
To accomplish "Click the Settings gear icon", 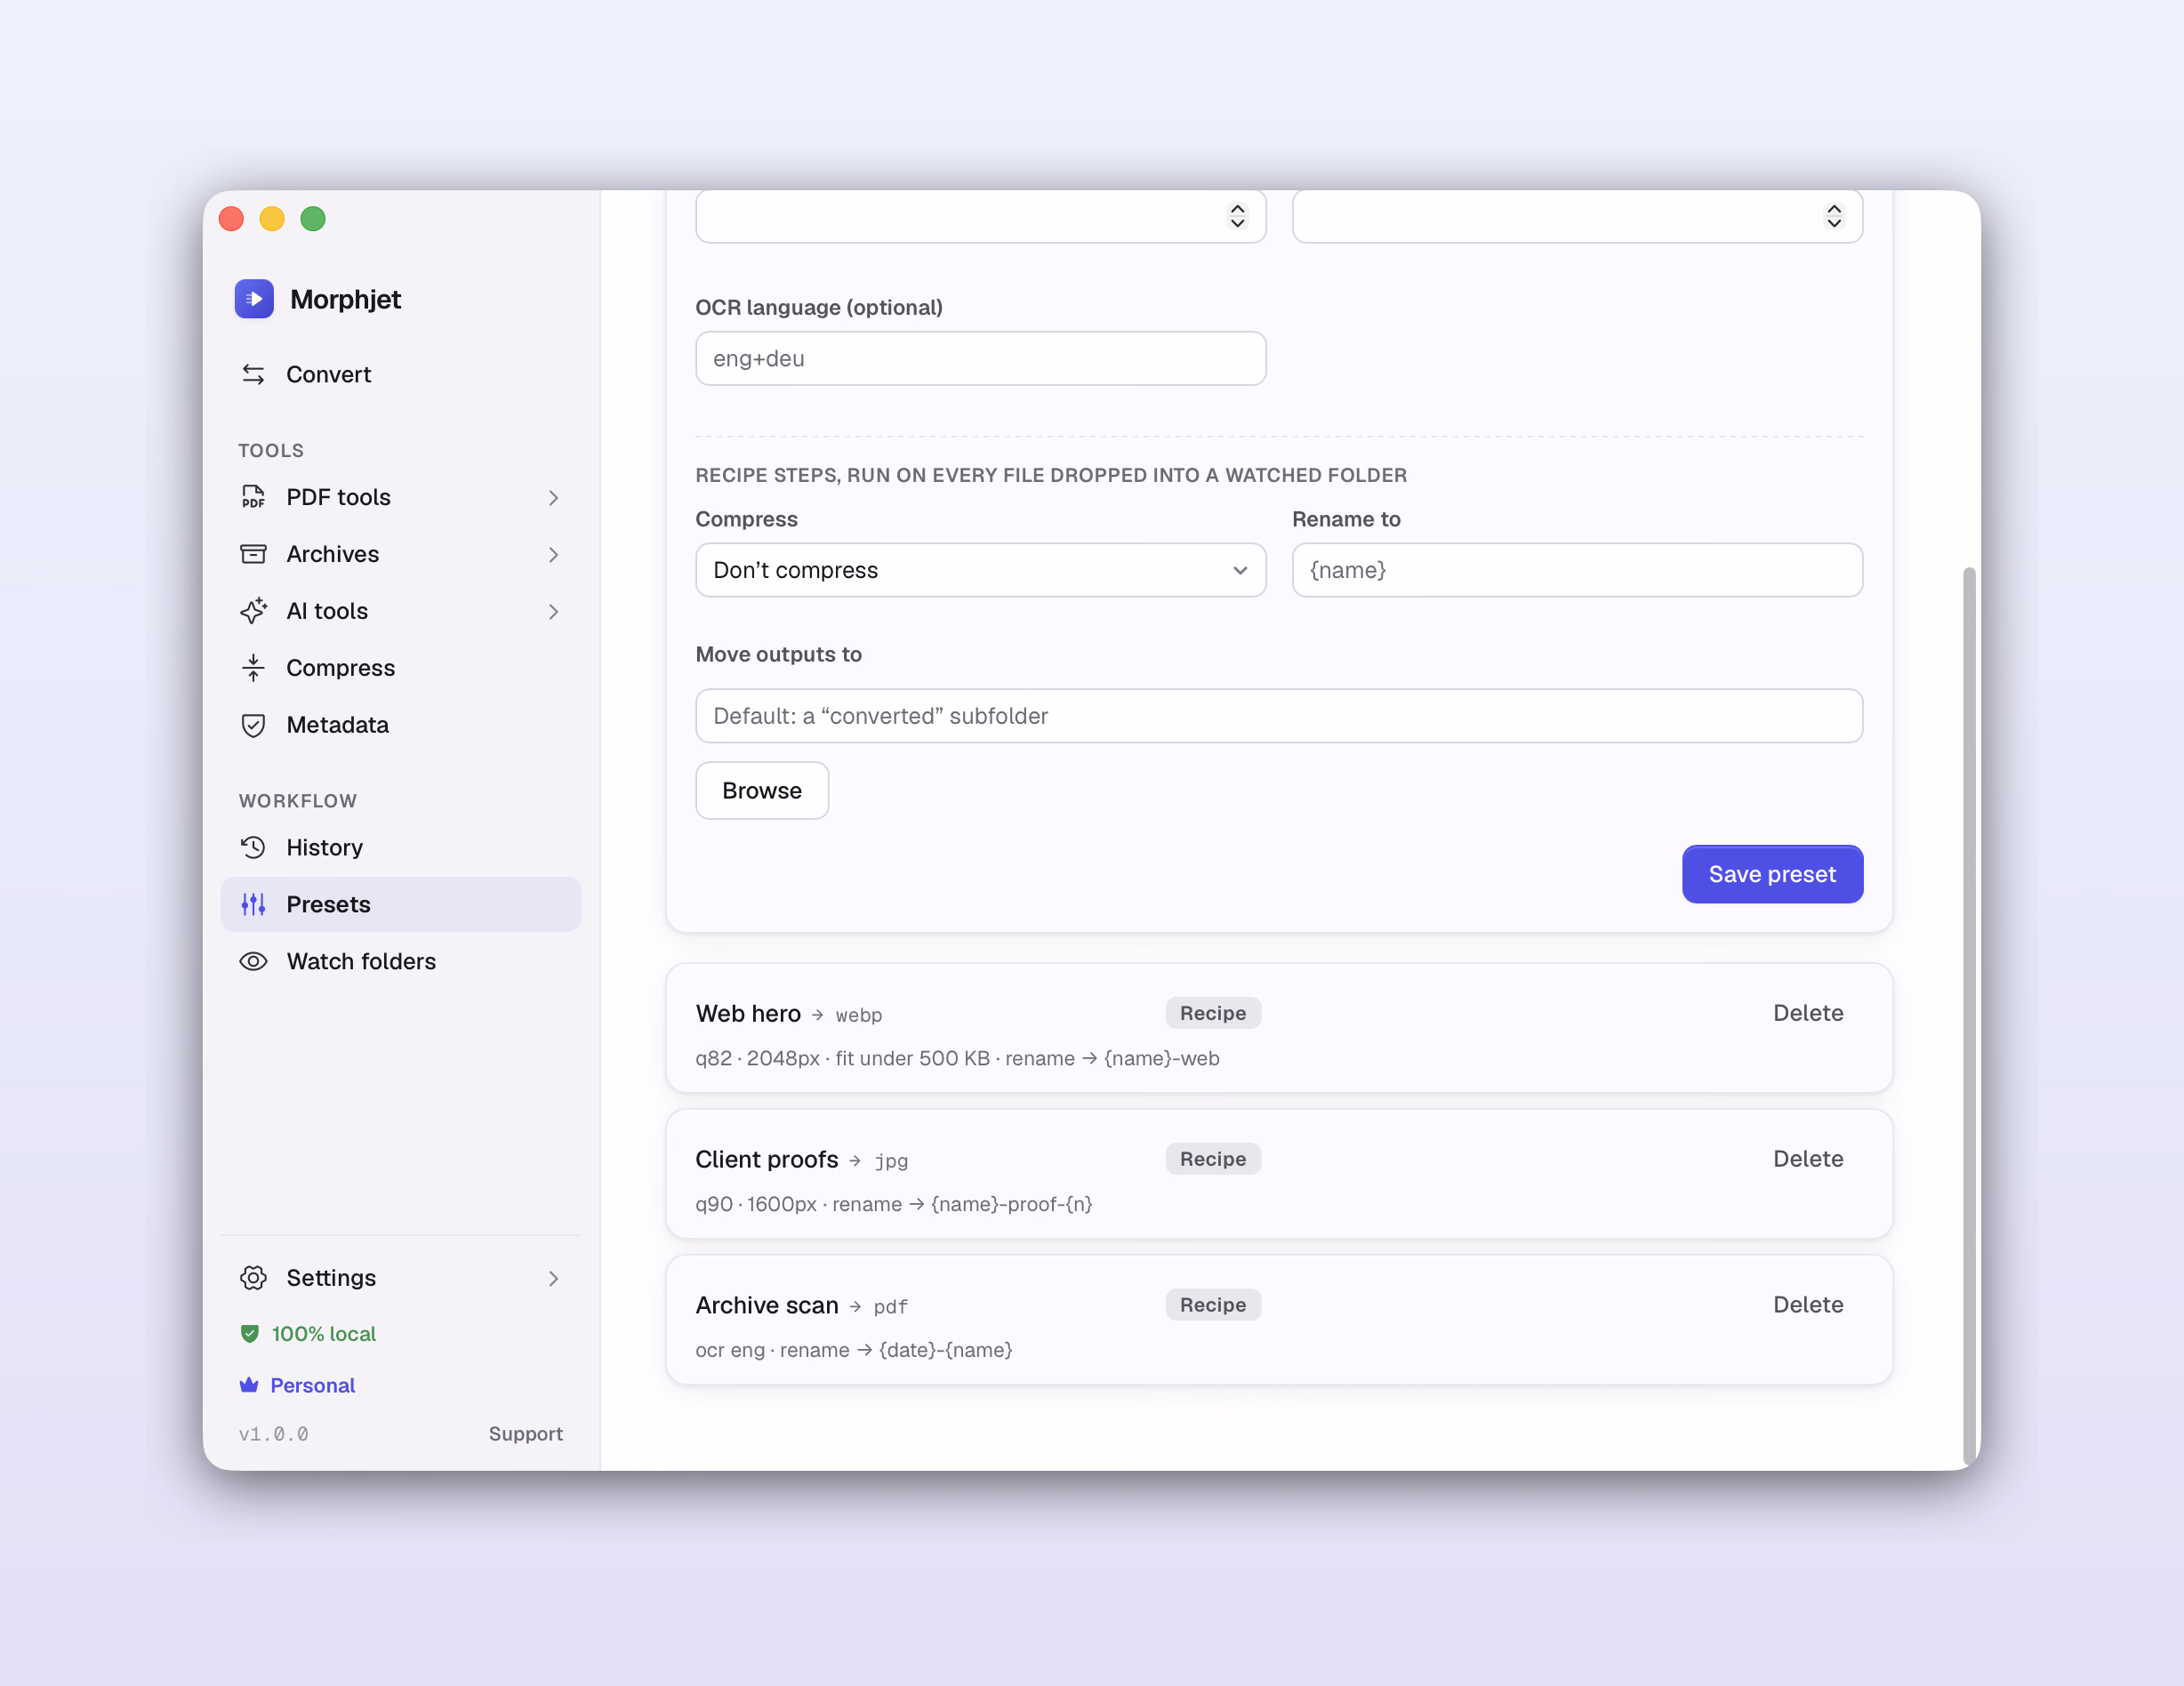I will click(x=253, y=1278).
